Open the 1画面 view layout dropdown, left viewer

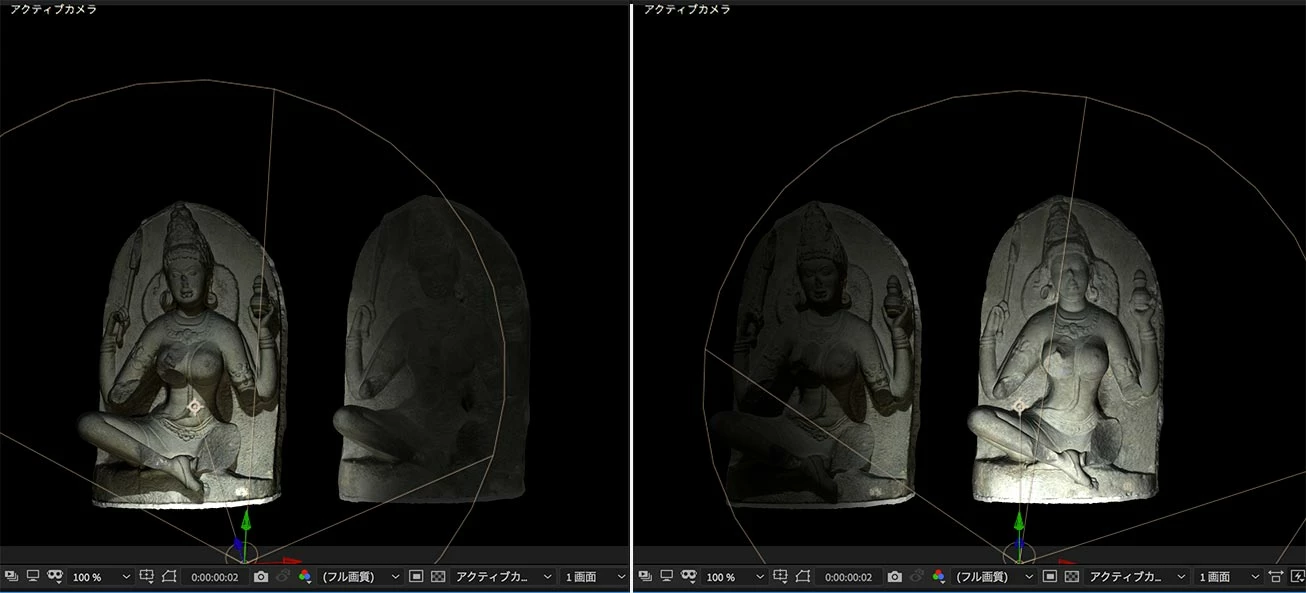point(594,577)
